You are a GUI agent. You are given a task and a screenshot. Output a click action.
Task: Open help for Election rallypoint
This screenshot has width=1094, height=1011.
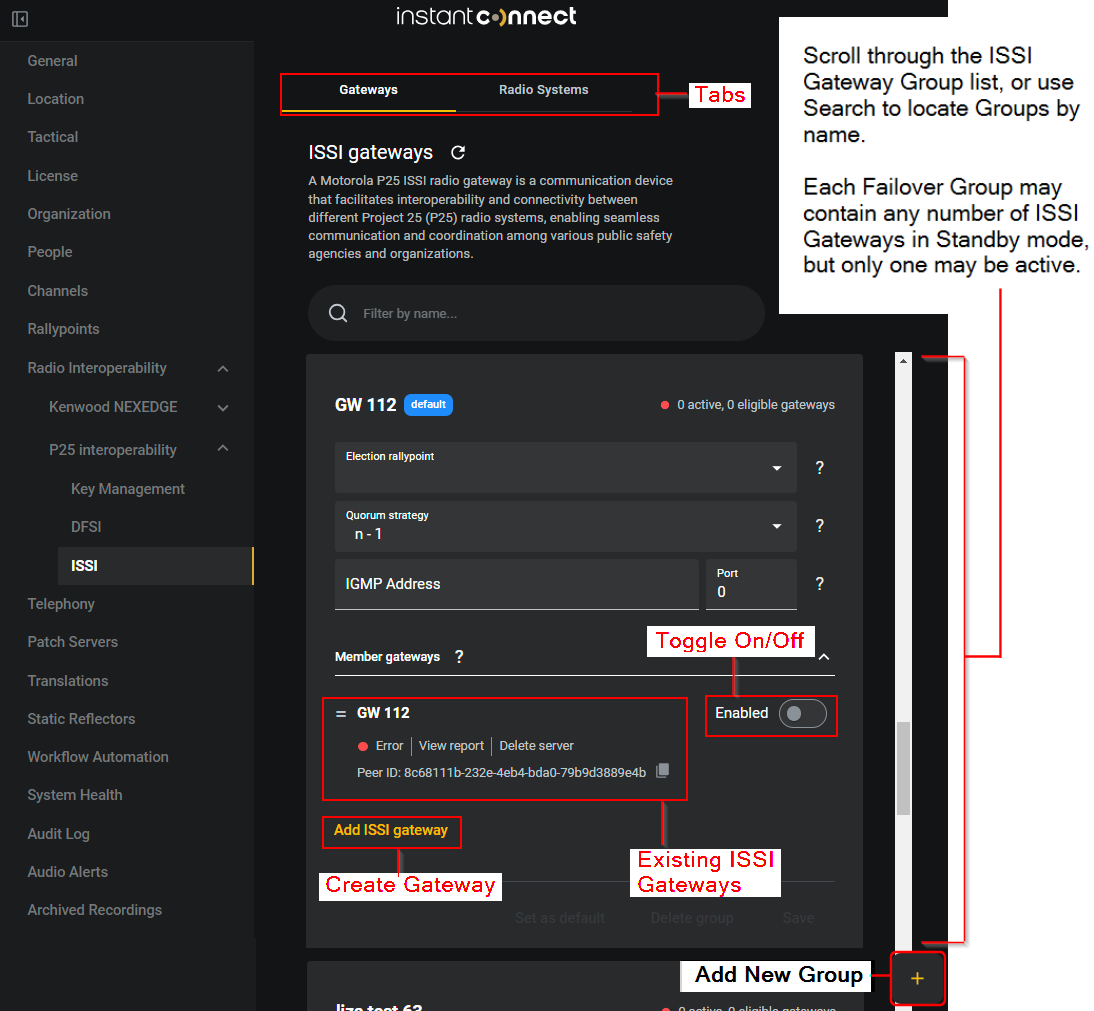coord(820,467)
